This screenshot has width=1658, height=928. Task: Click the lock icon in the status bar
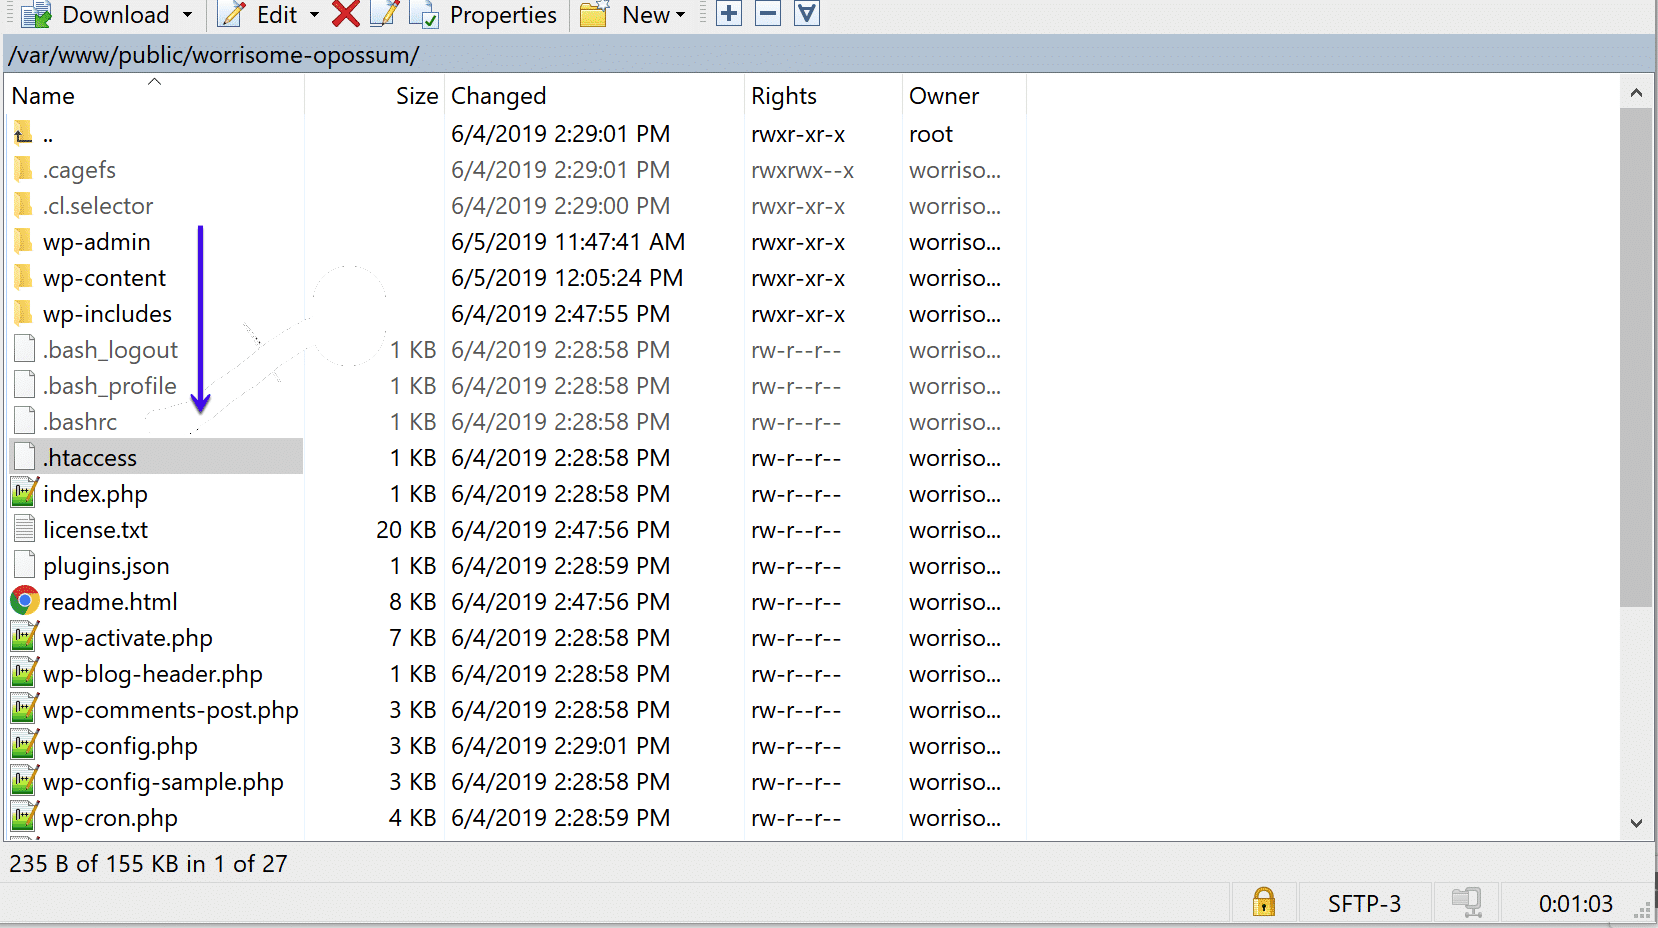point(1263,902)
